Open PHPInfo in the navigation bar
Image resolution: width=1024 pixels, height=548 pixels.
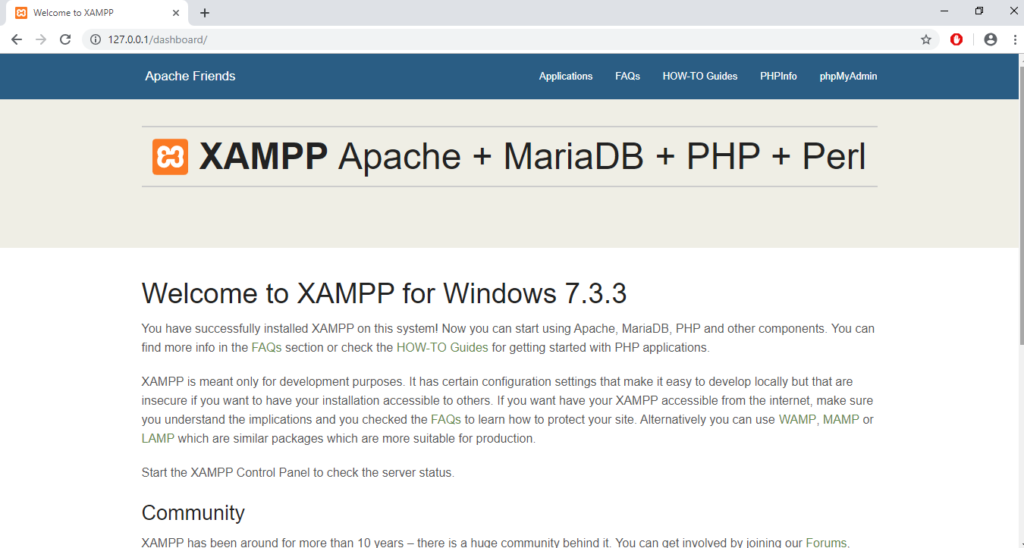pos(778,76)
